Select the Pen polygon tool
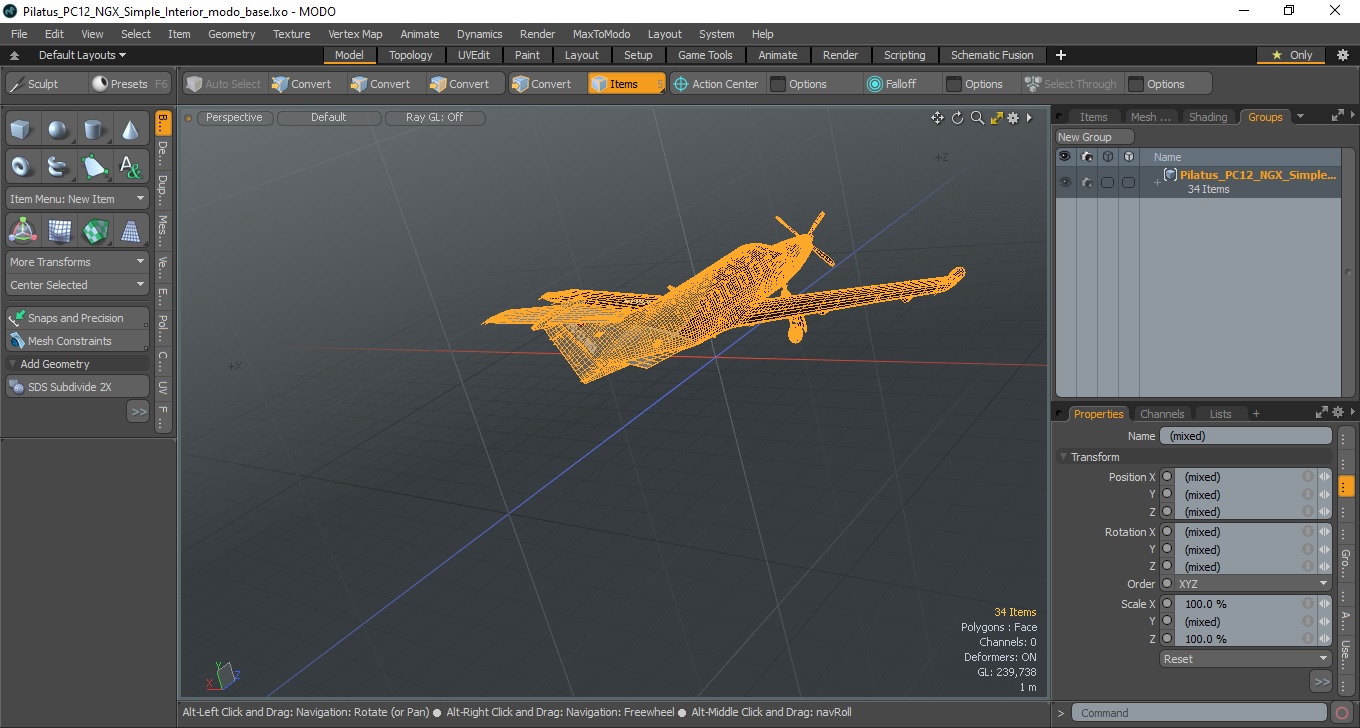Viewport: 1360px width, 728px height. pyautogui.click(x=94, y=166)
